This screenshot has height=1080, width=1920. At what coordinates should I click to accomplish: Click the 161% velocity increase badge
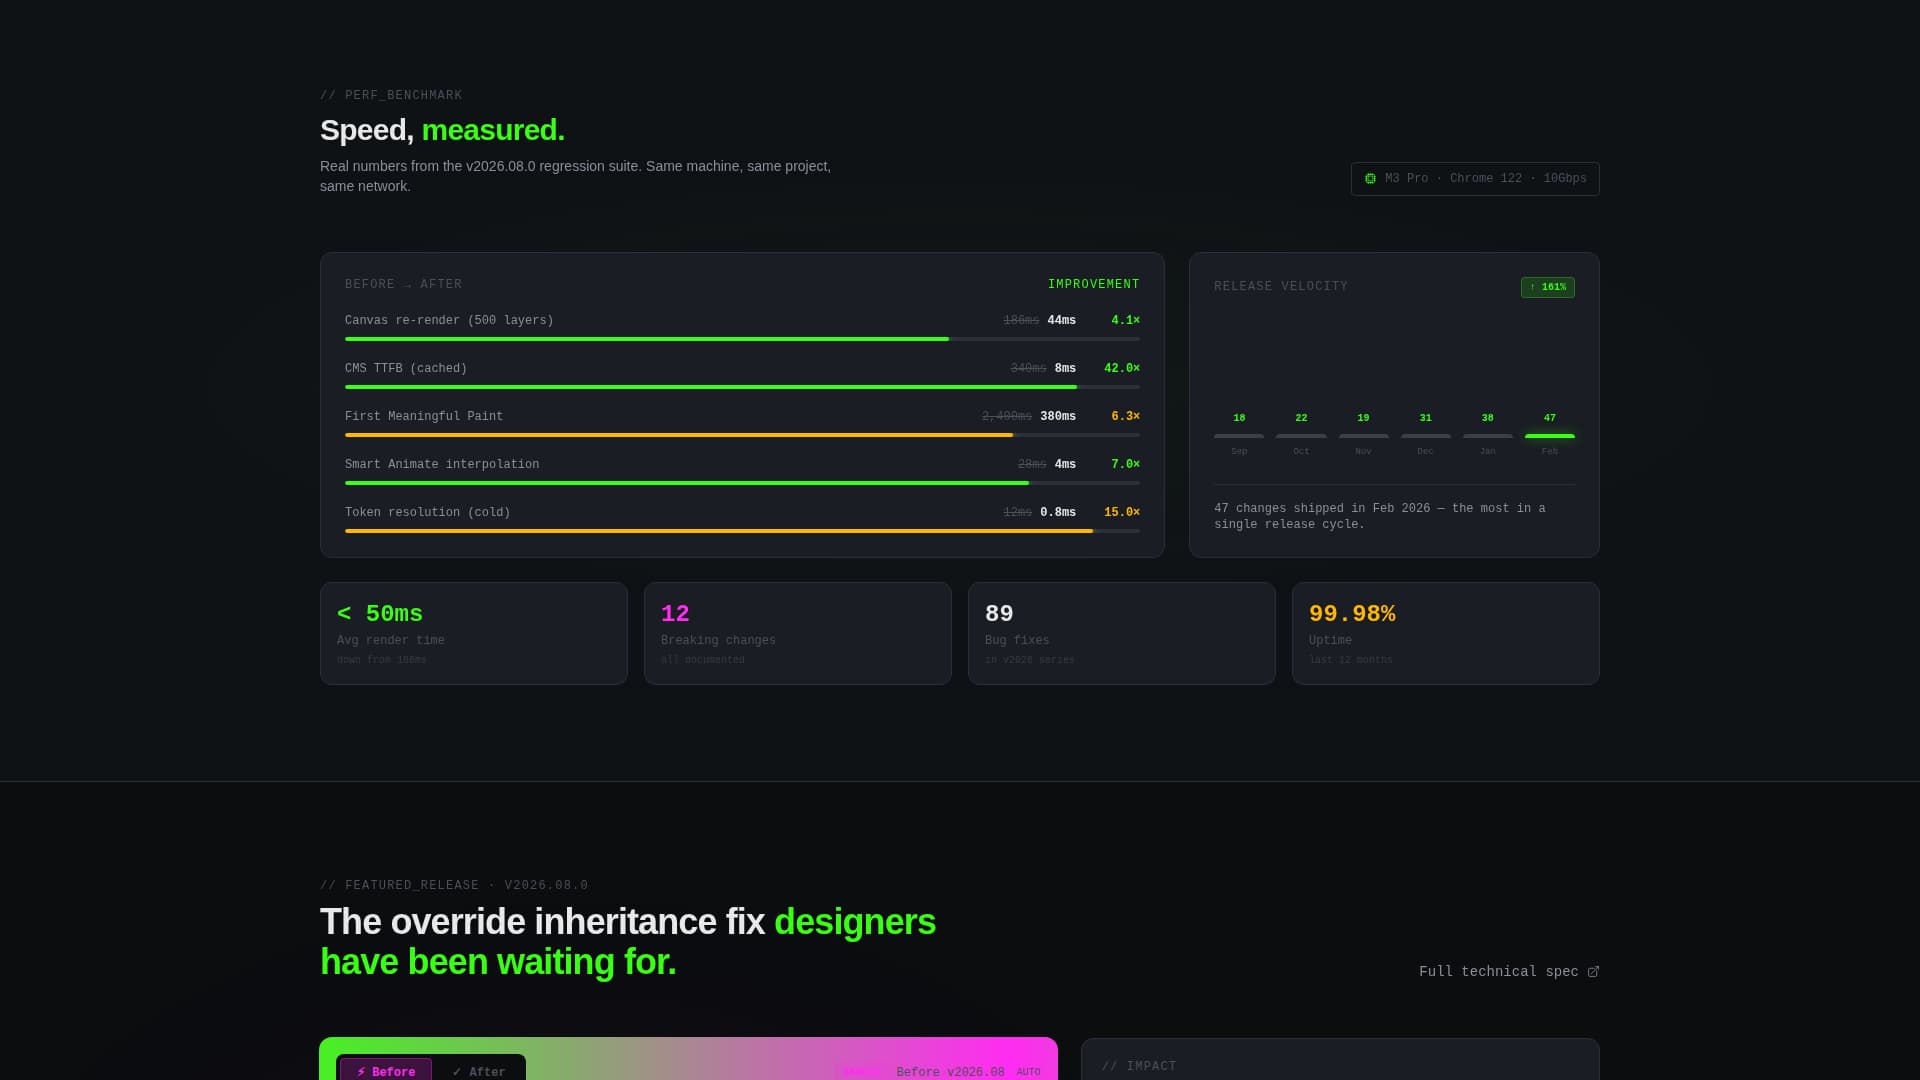[1547, 287]
